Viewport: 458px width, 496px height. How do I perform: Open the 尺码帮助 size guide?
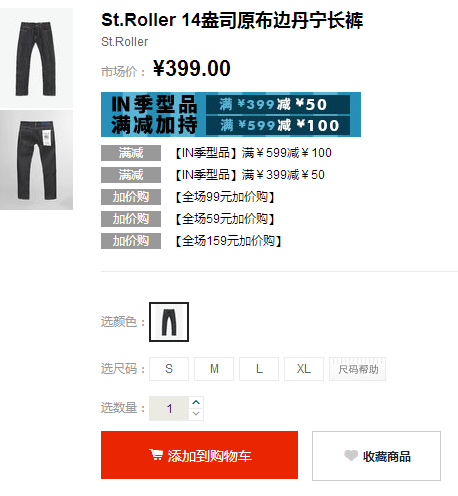tap(358, 369)
